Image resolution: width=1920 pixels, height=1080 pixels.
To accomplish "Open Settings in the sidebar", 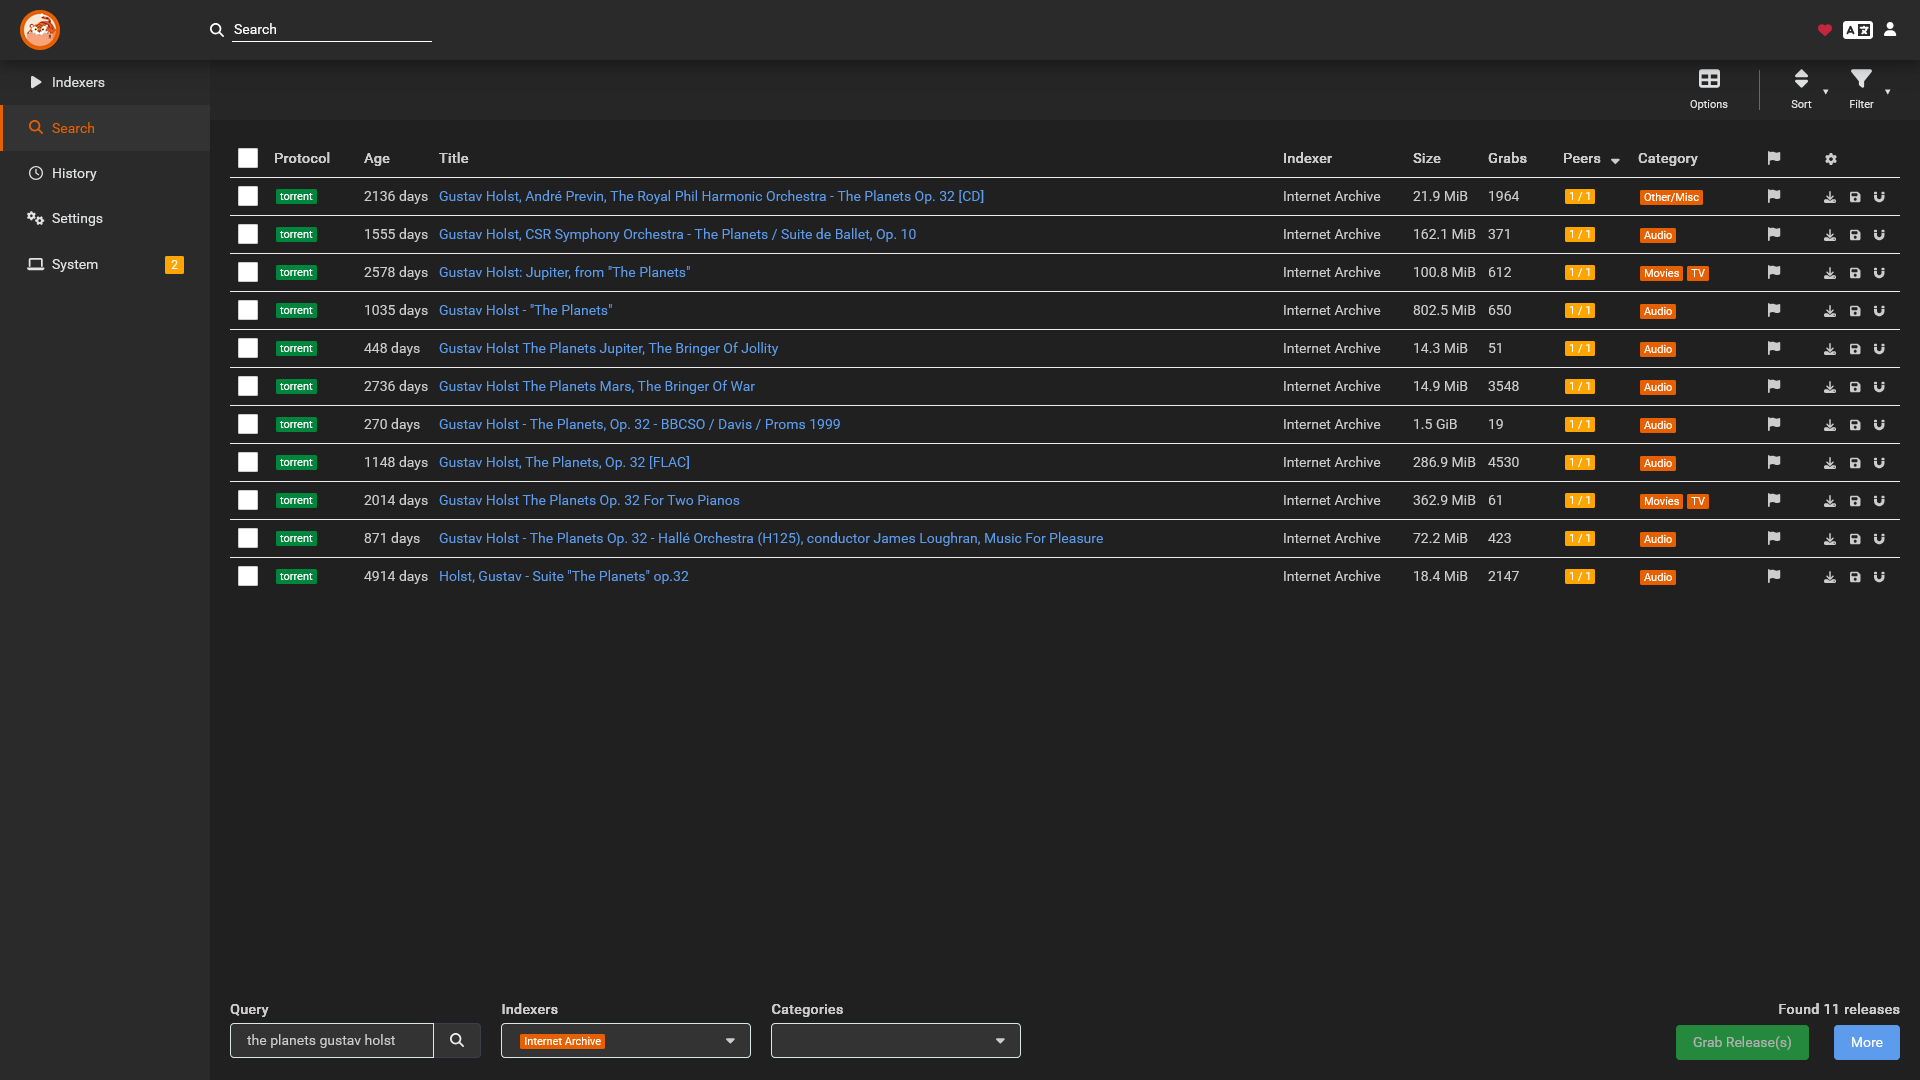I will (105, 218).
